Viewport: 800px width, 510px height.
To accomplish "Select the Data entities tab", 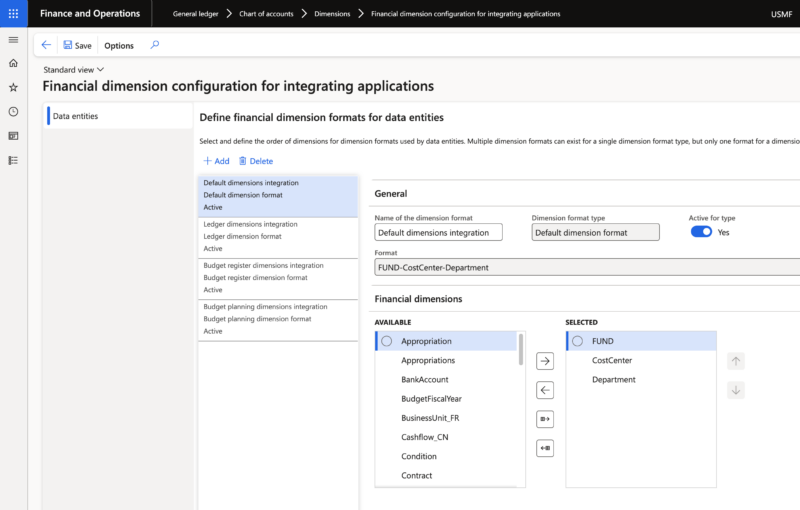I will point(76,117).
